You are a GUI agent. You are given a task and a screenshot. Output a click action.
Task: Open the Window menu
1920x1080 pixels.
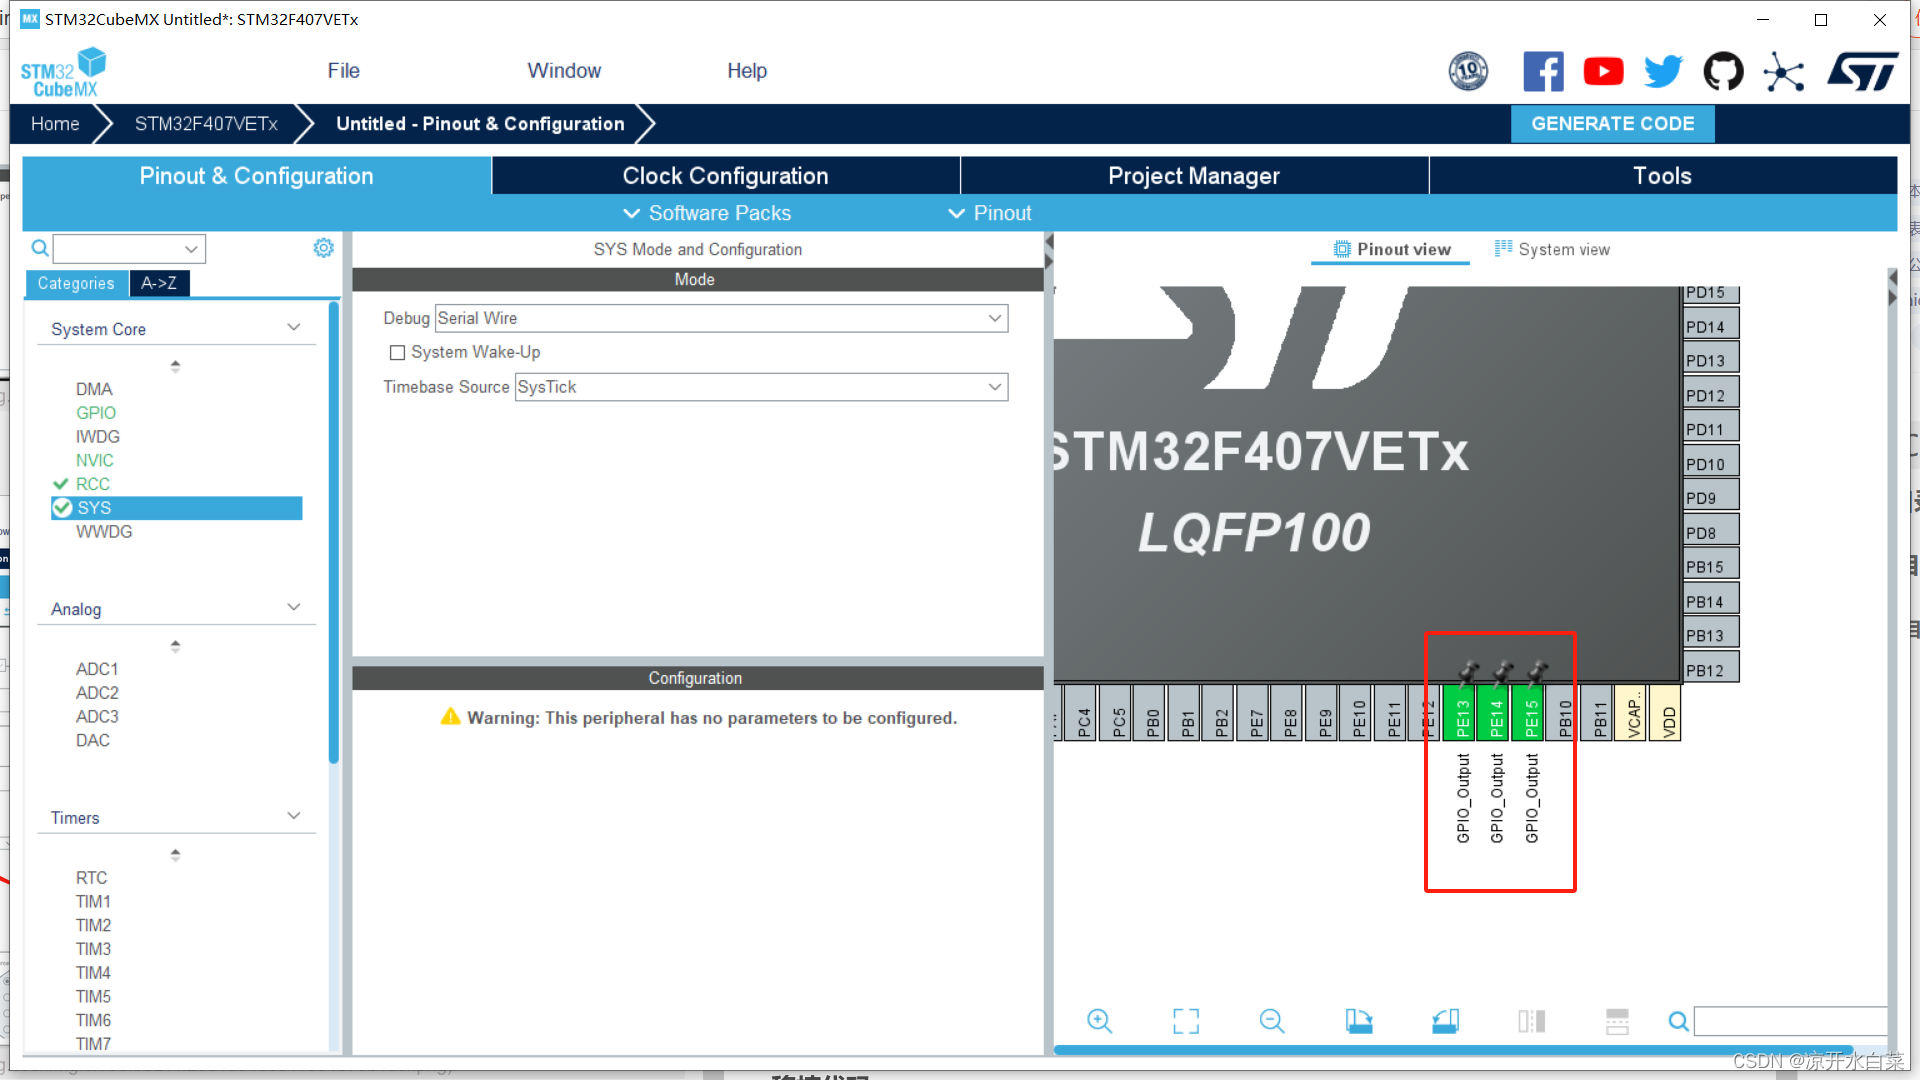click(564, 71)
